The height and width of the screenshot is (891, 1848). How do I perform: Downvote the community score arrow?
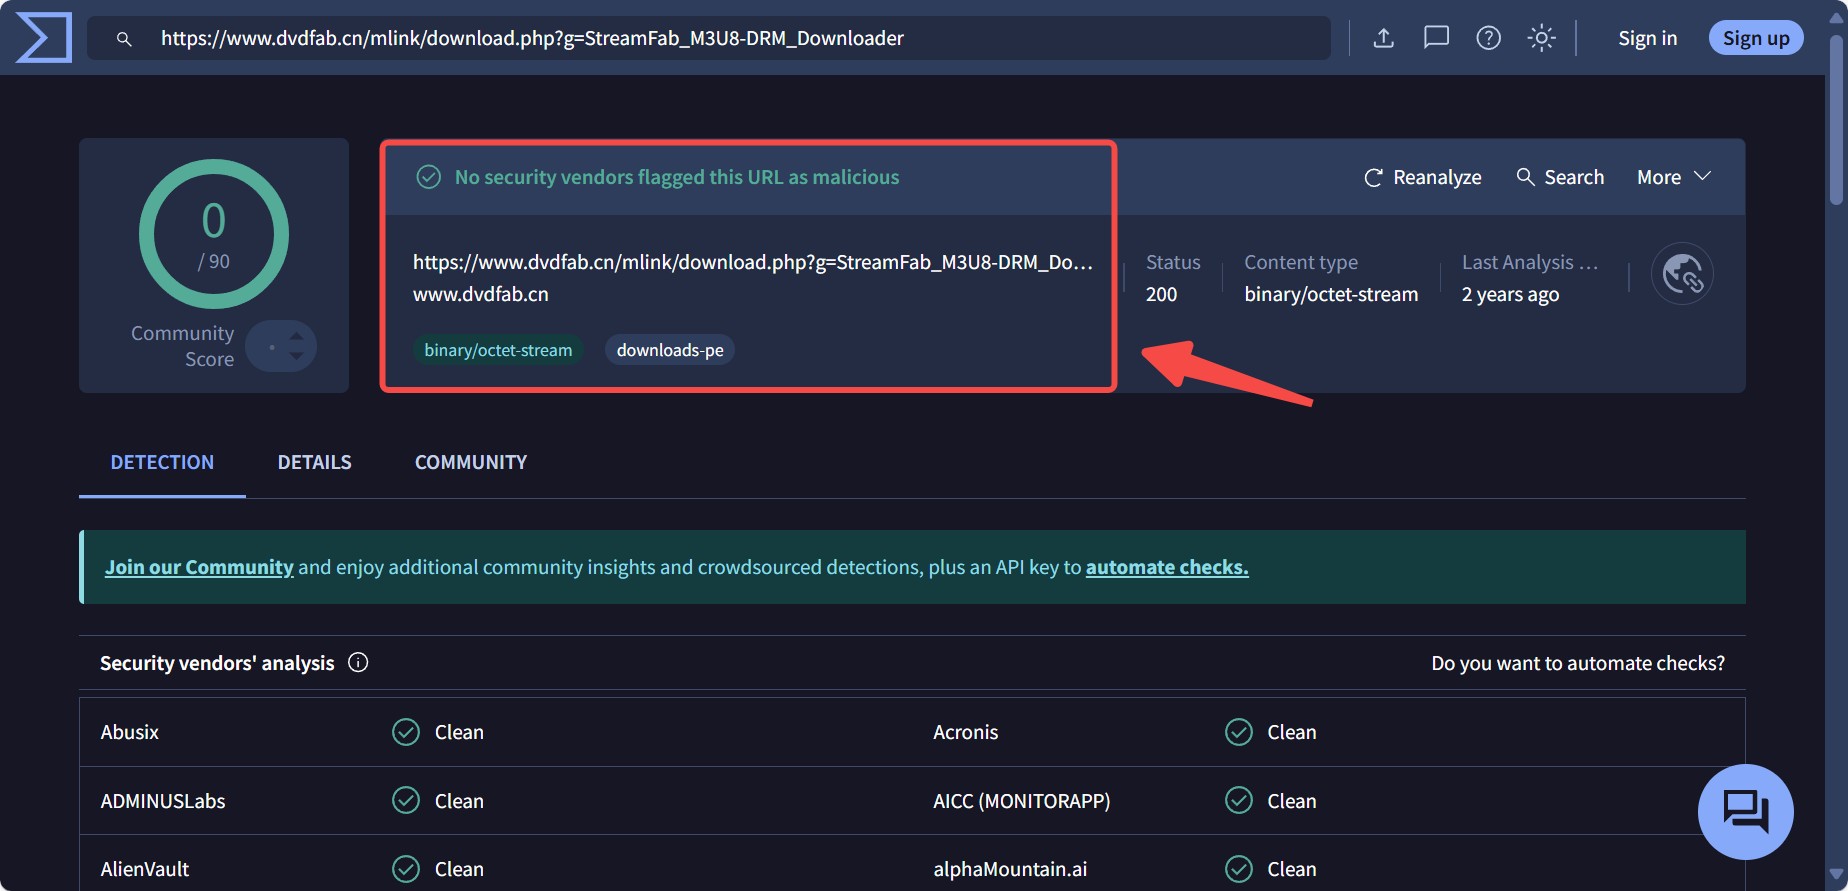[x=296, y=356]
